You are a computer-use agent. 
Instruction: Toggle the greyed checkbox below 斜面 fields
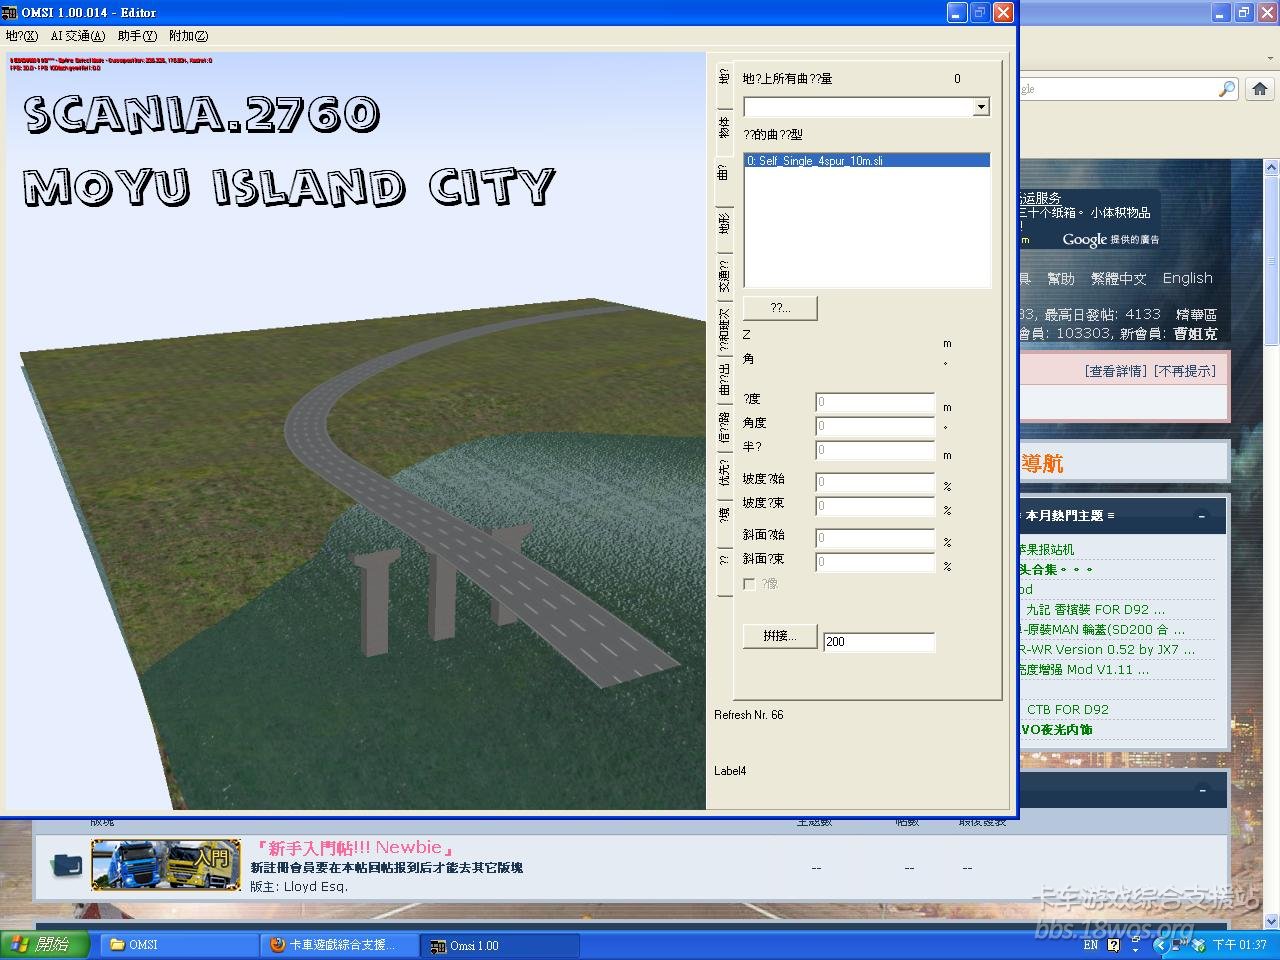tap(749, 584)
